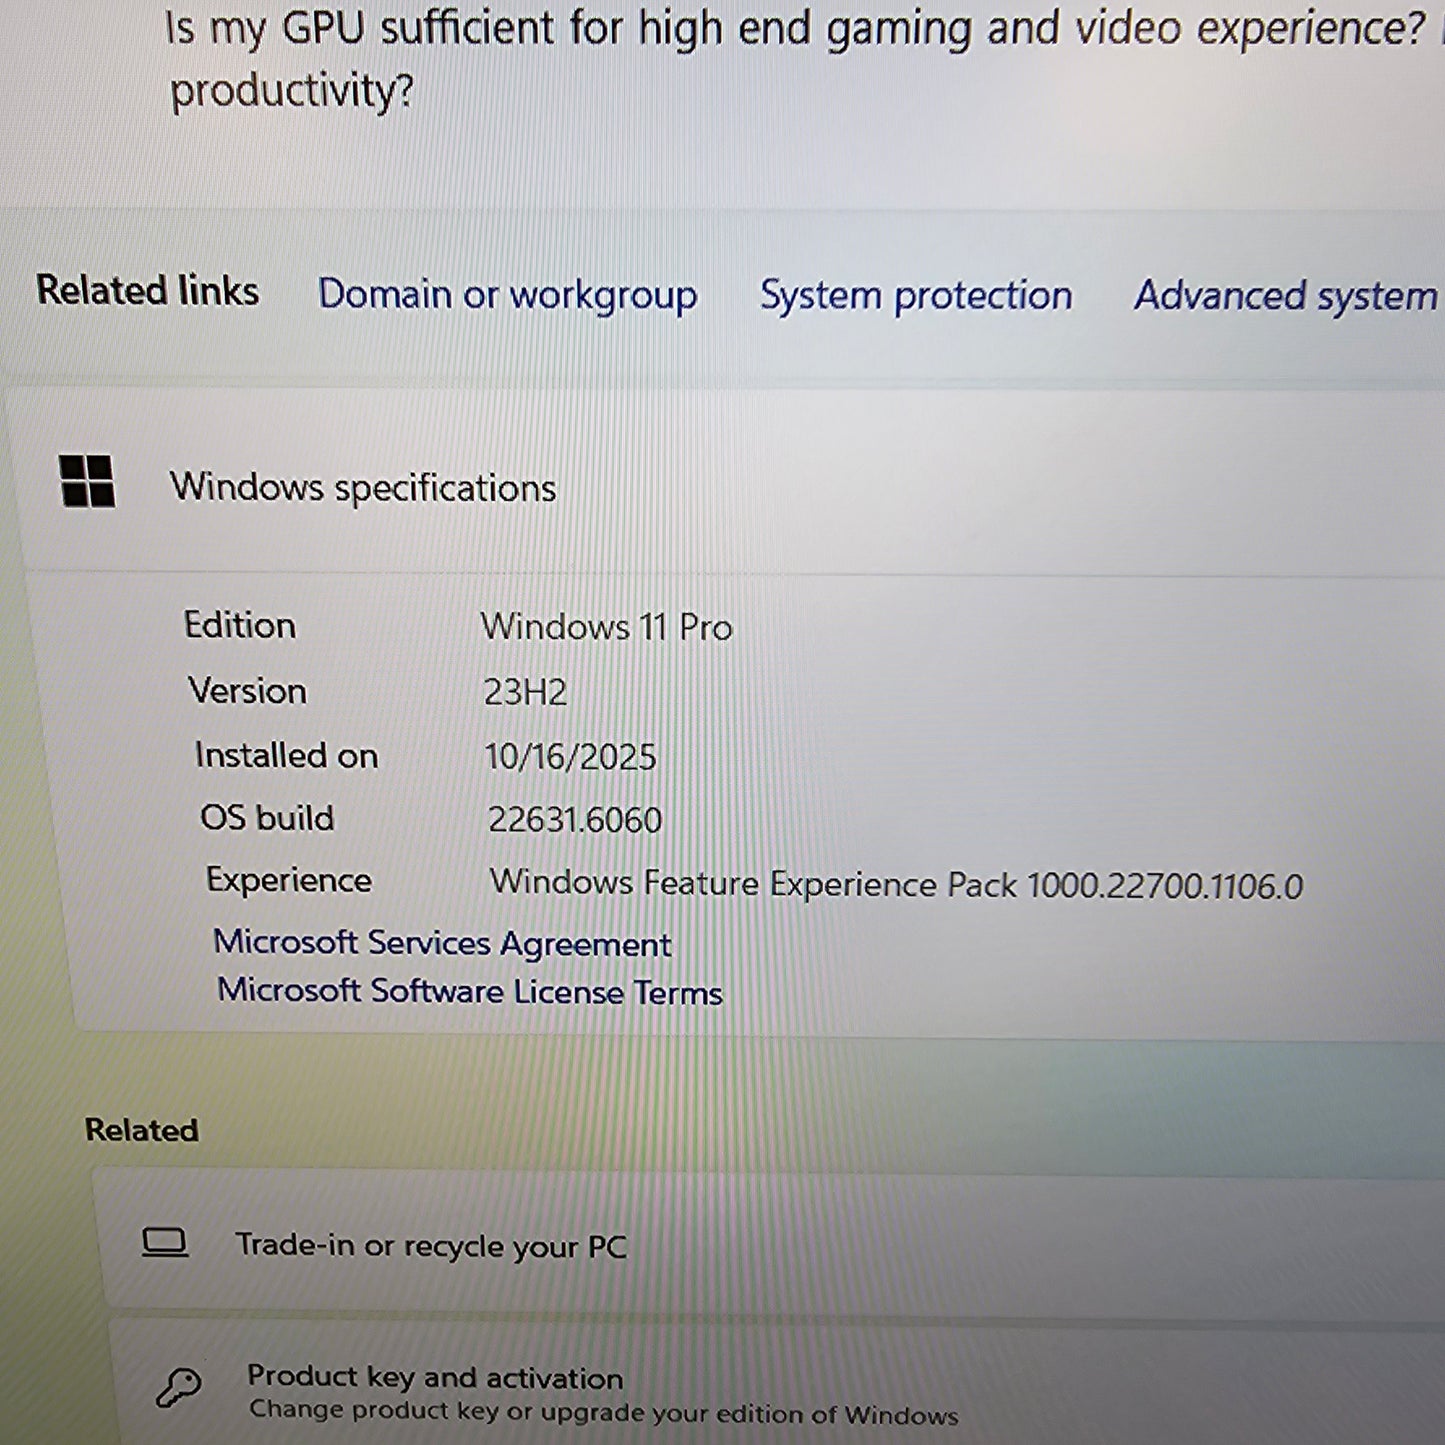The height and width of the screenshot is (1445, 1445).
Task: Open Domain or workgroup settings
Action: click(x=507, y=296)
